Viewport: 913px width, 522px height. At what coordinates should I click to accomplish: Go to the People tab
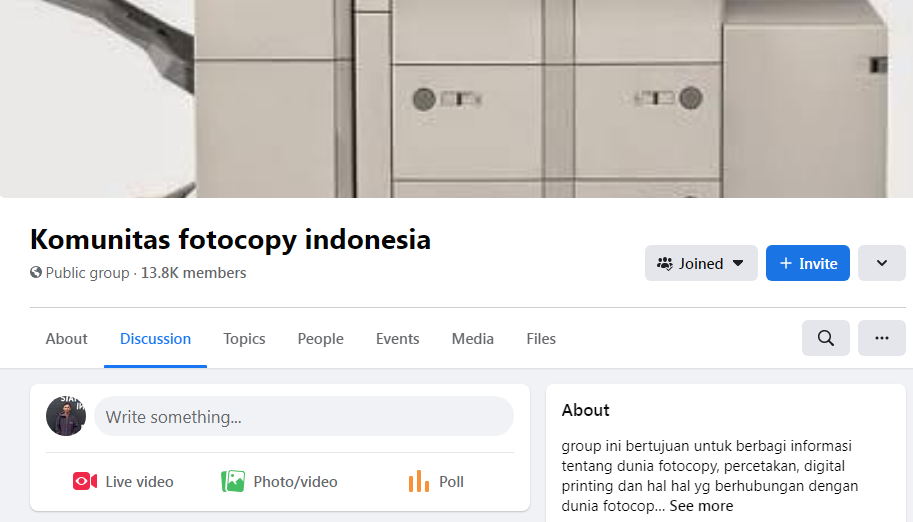(320, 338)
